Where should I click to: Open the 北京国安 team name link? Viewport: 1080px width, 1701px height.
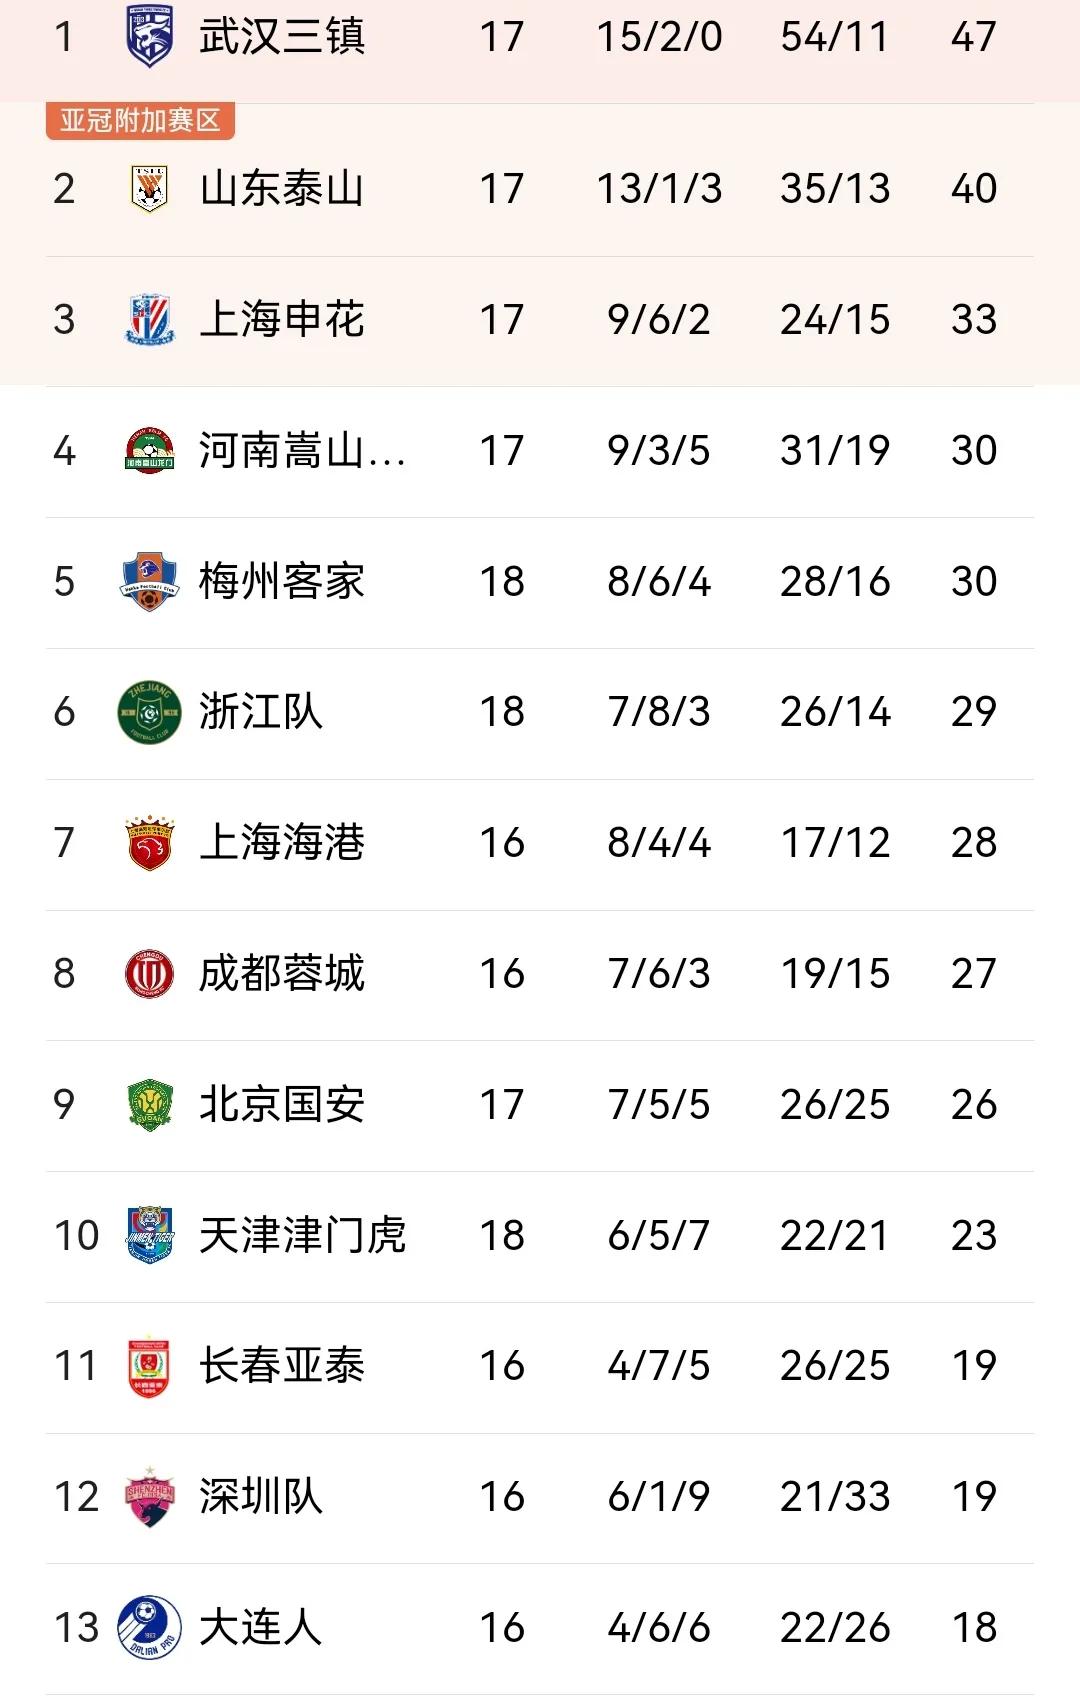coord(282,1105)
